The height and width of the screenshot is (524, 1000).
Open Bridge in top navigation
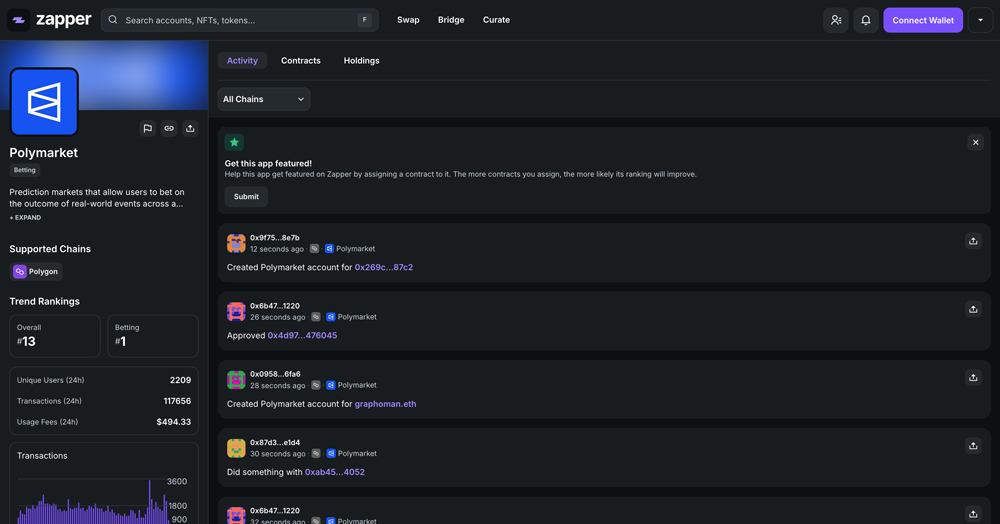coord(451,20)
